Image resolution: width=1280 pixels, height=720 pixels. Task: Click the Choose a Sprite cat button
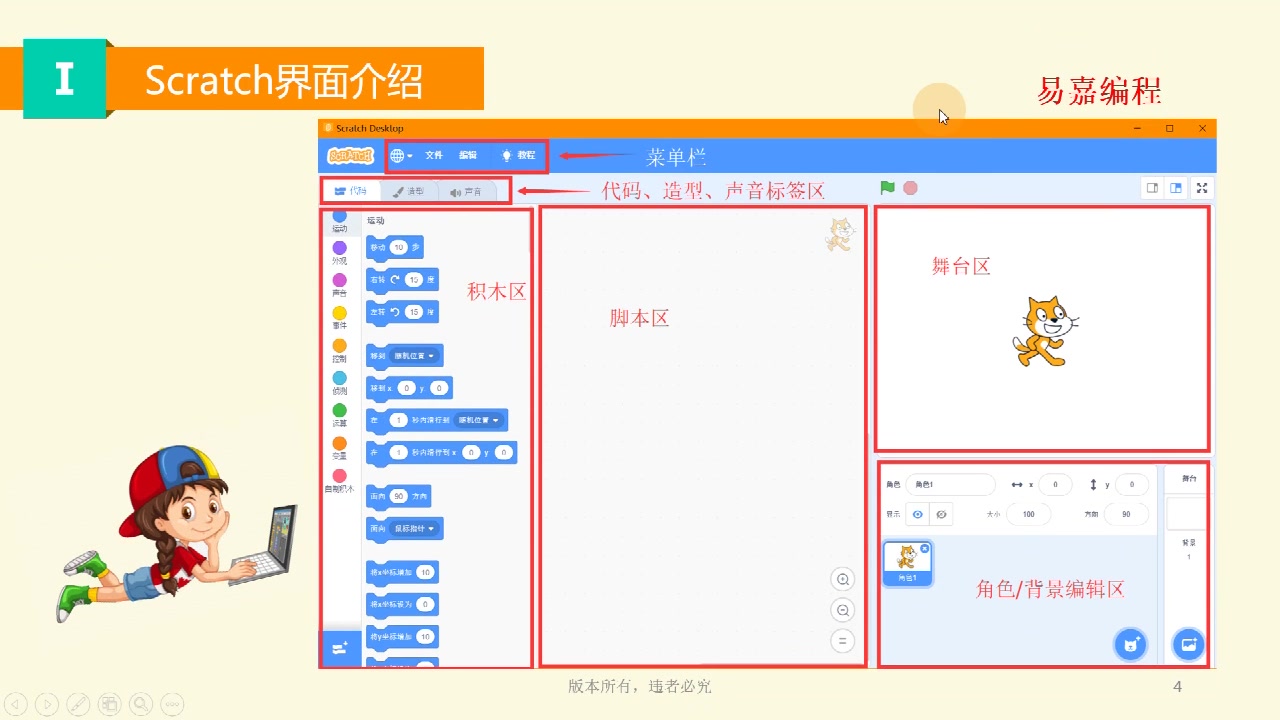click(x=1130, y=645)
